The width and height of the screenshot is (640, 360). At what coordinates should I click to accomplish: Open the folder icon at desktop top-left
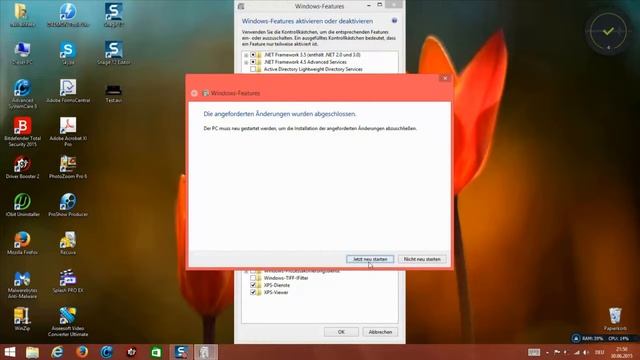point(22,15)
